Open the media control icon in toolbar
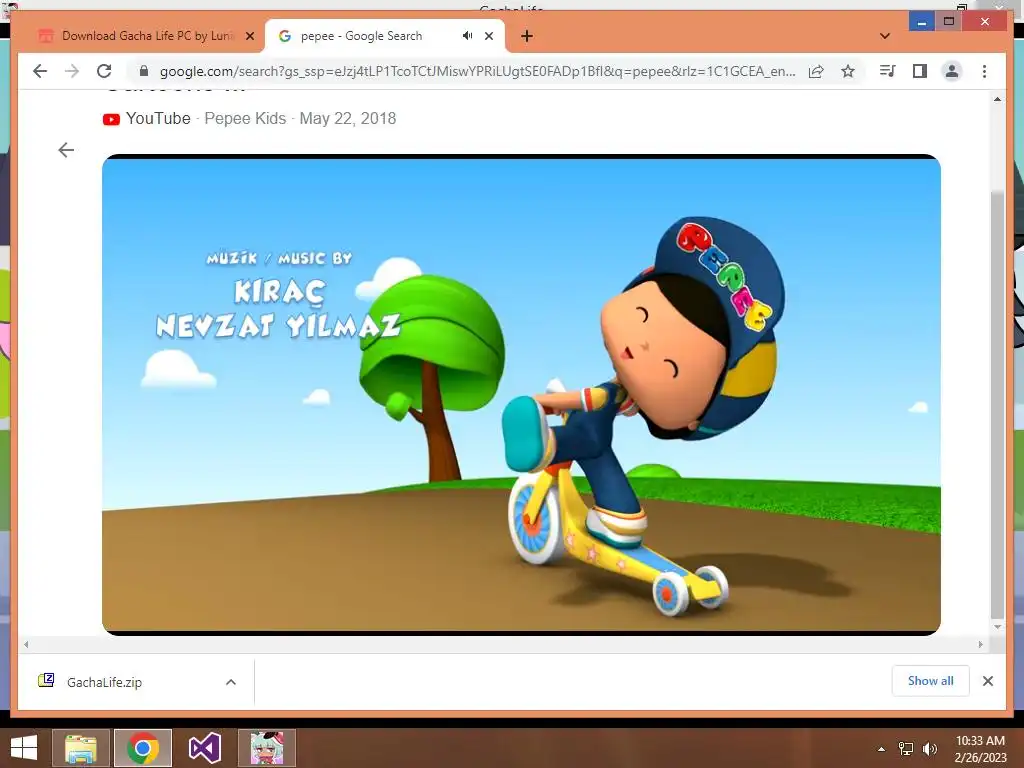1024x768 pixels. click(x=888, y=71)
